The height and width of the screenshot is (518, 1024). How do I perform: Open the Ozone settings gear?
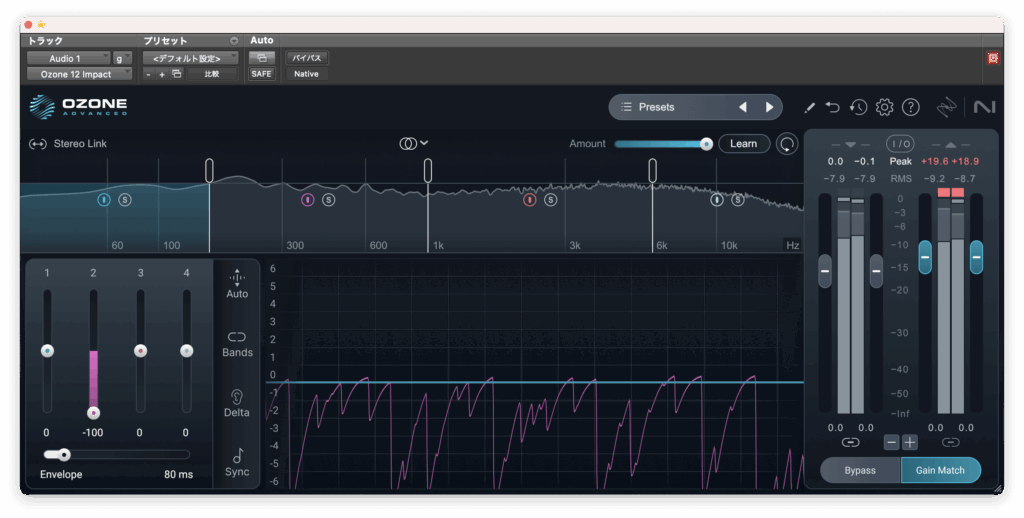coord(884,107)
